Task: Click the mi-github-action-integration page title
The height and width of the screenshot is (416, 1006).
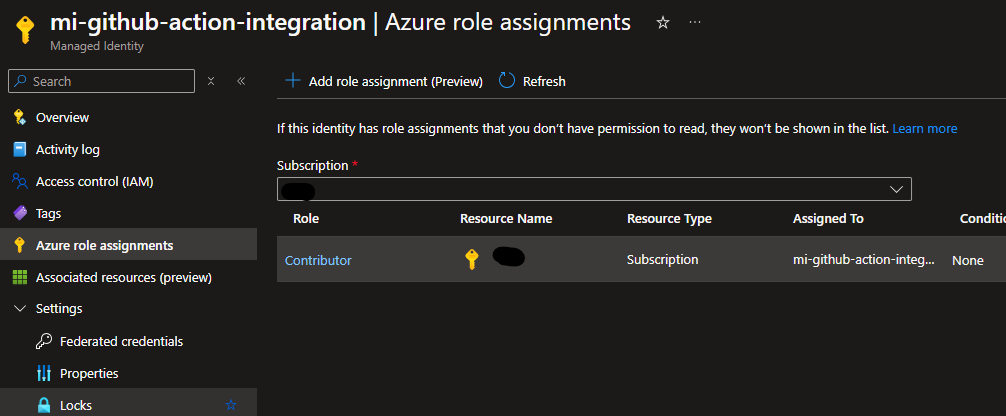Action: pyautogui.click(x=208, y=22)
